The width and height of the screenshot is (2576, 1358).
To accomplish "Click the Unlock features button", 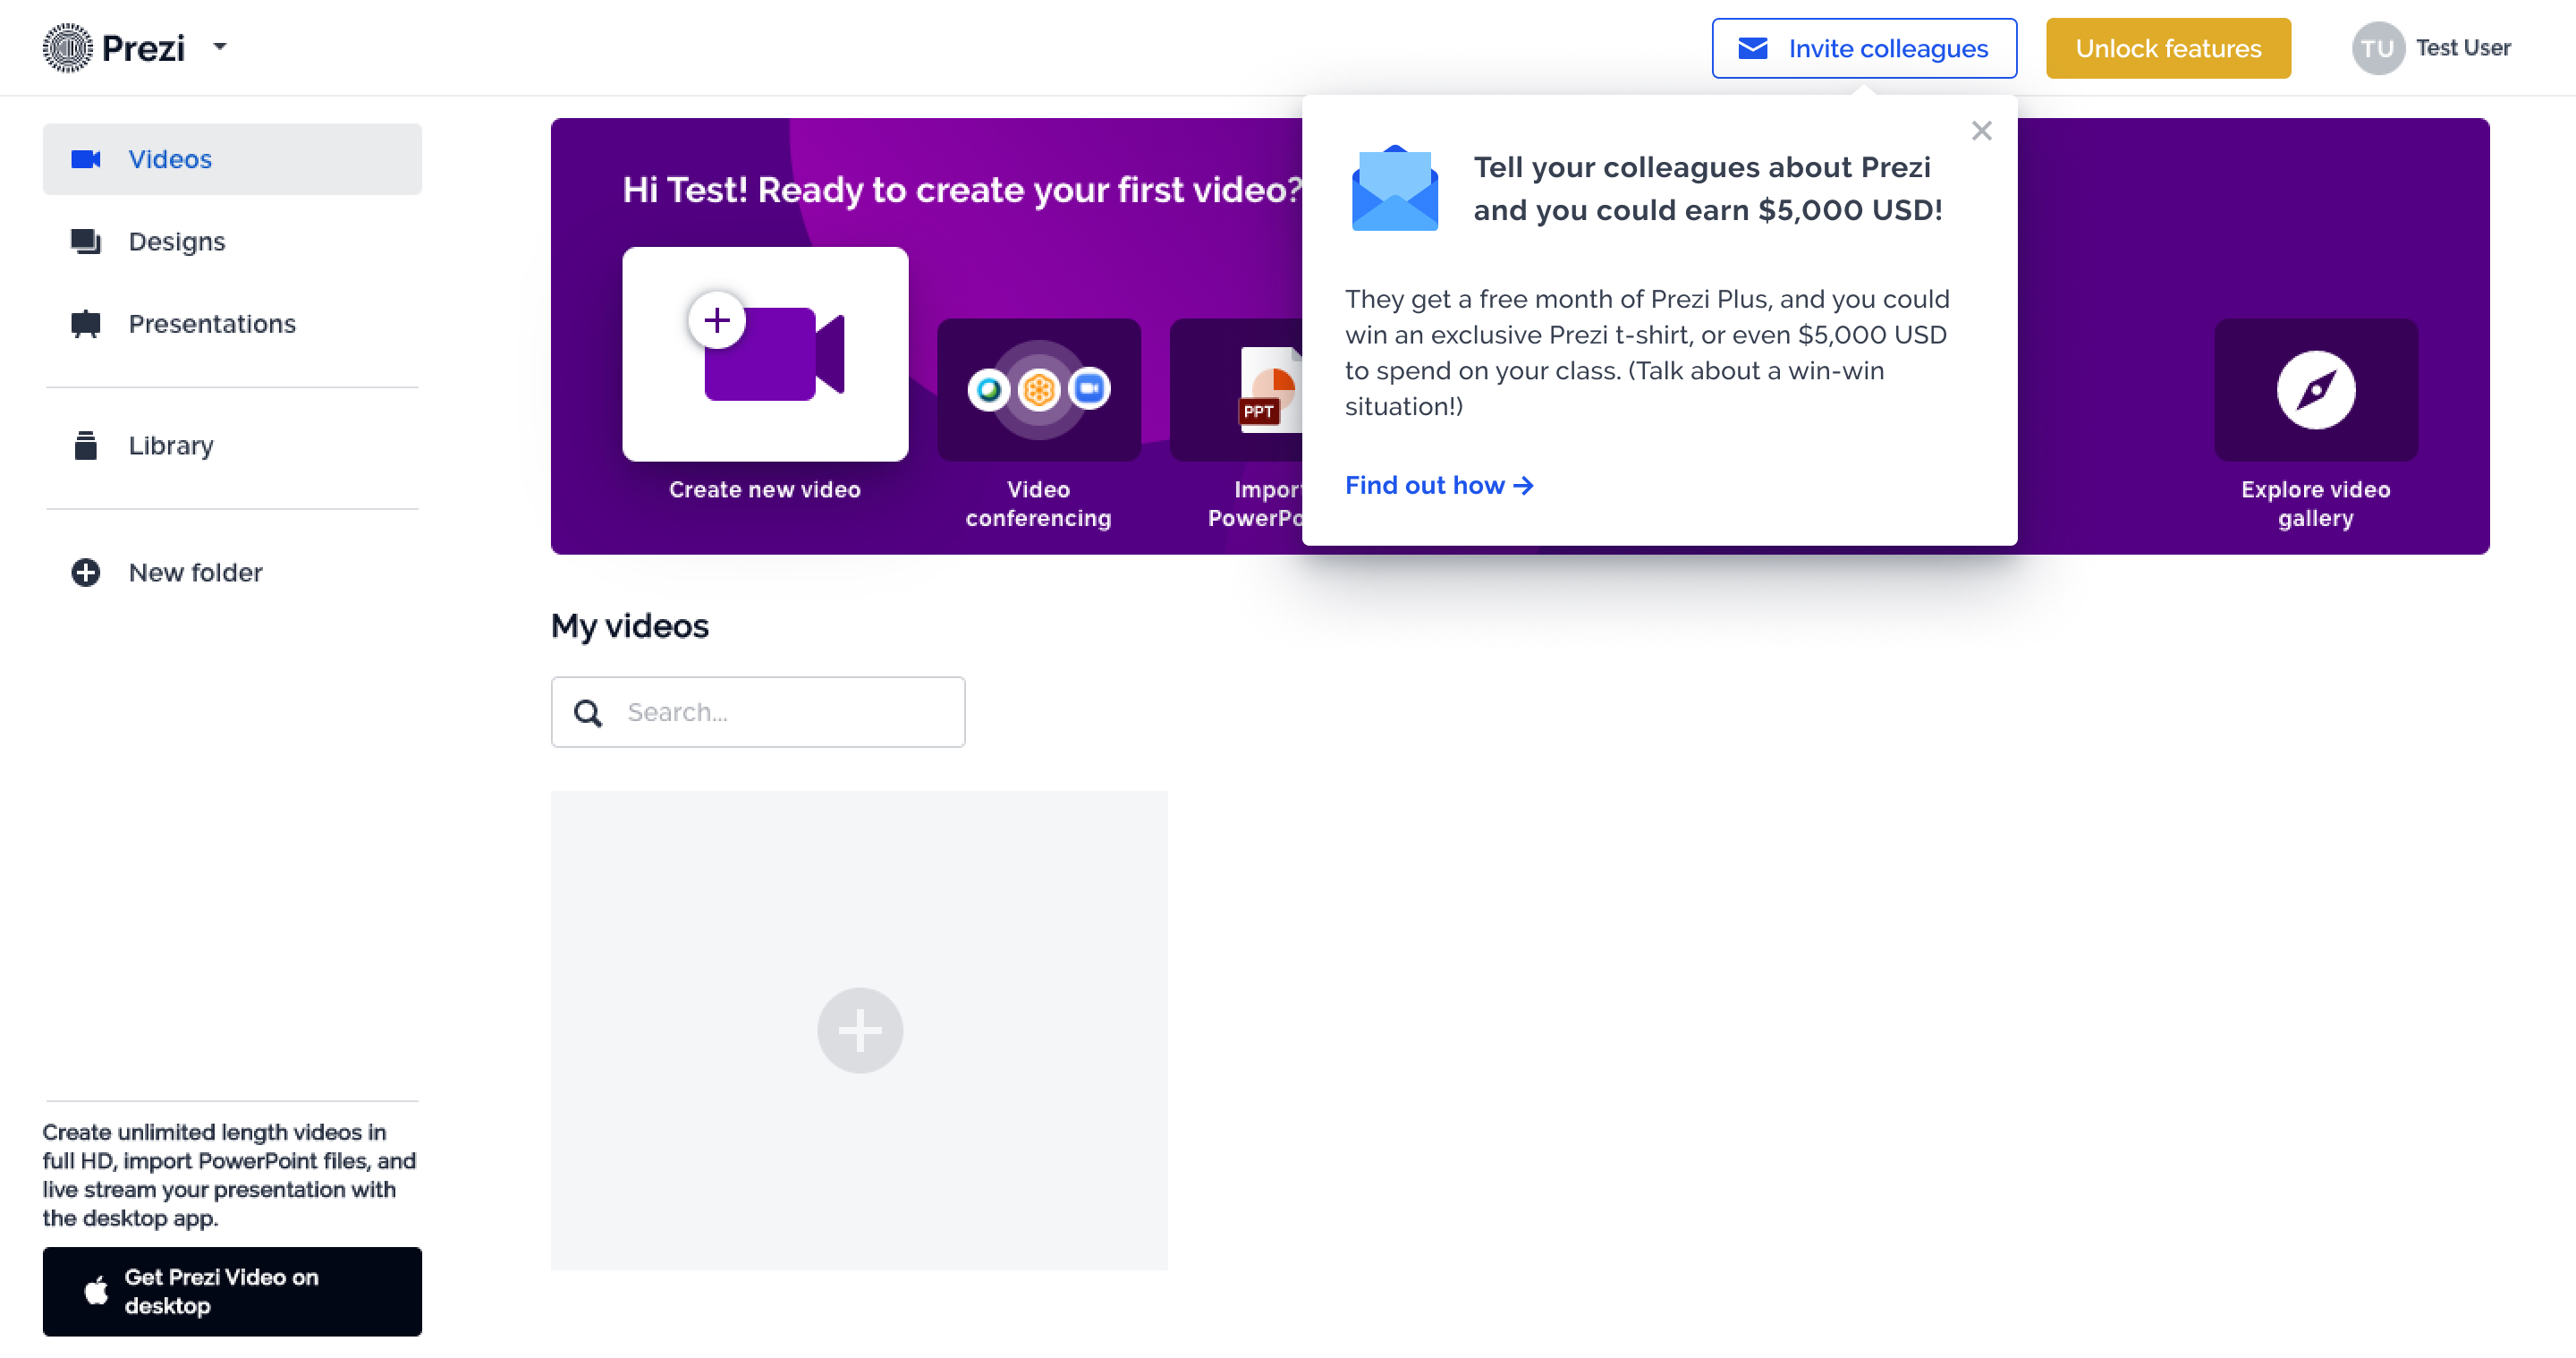I will click(2167, 48).
